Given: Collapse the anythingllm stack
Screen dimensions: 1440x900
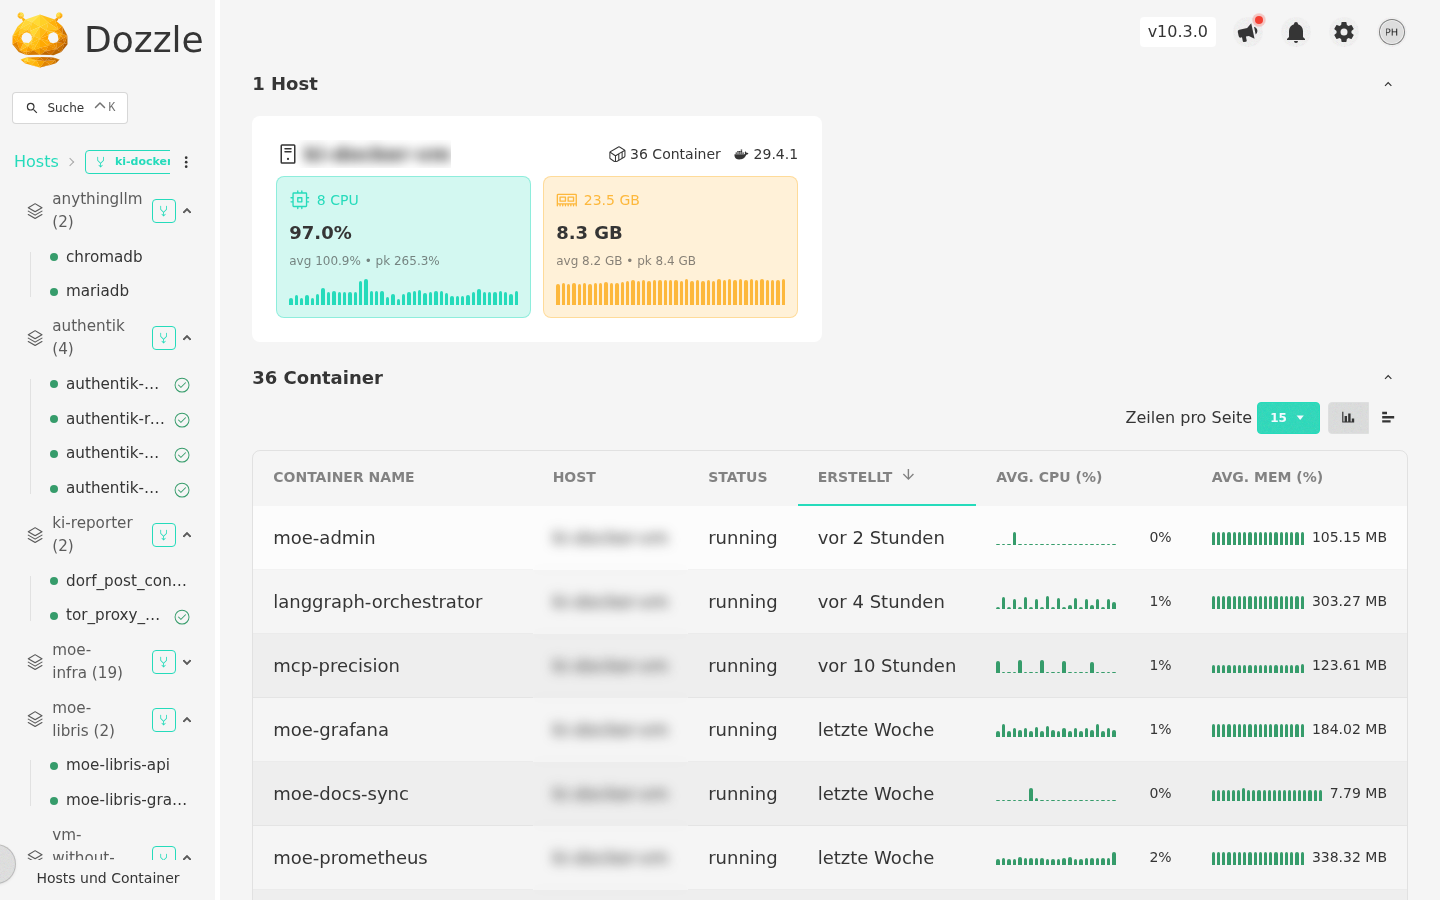Looking at the screenshot, I should 187,211.
